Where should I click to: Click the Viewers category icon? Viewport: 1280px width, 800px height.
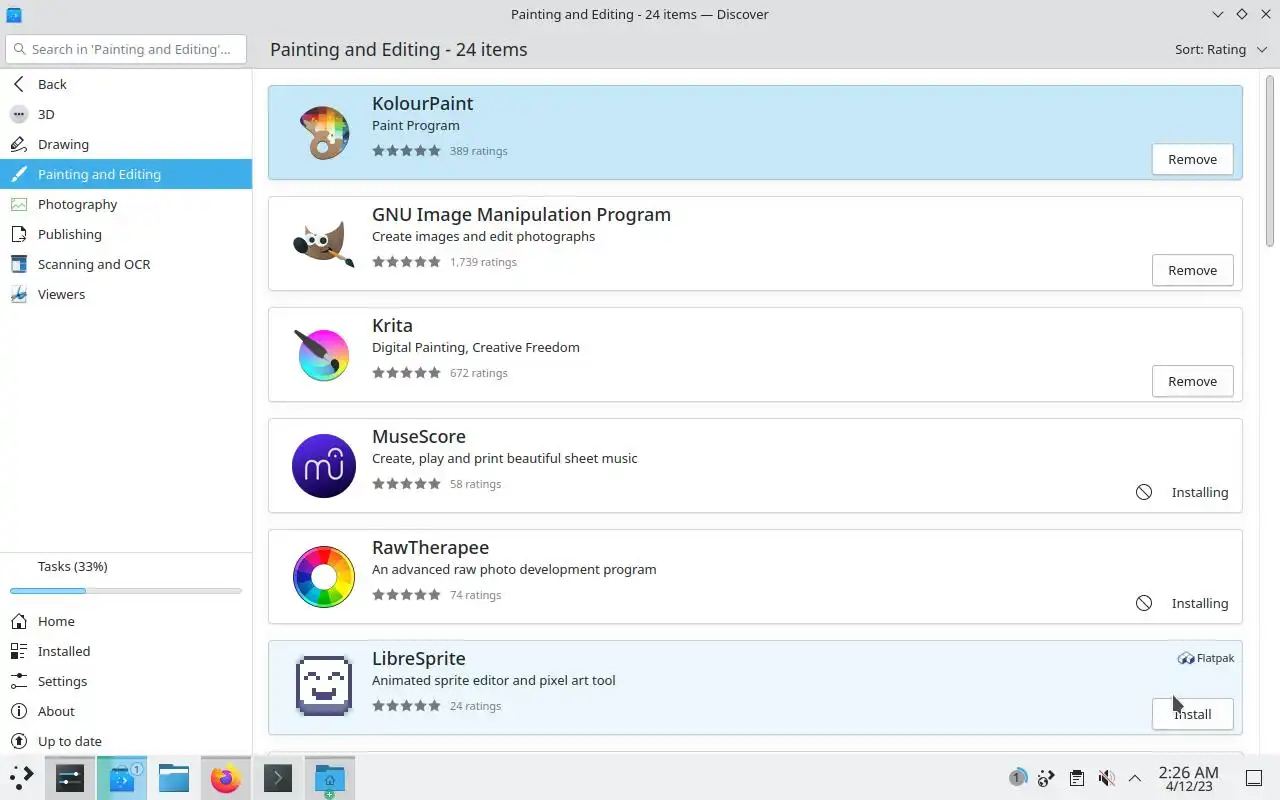[x=19, y=294]
